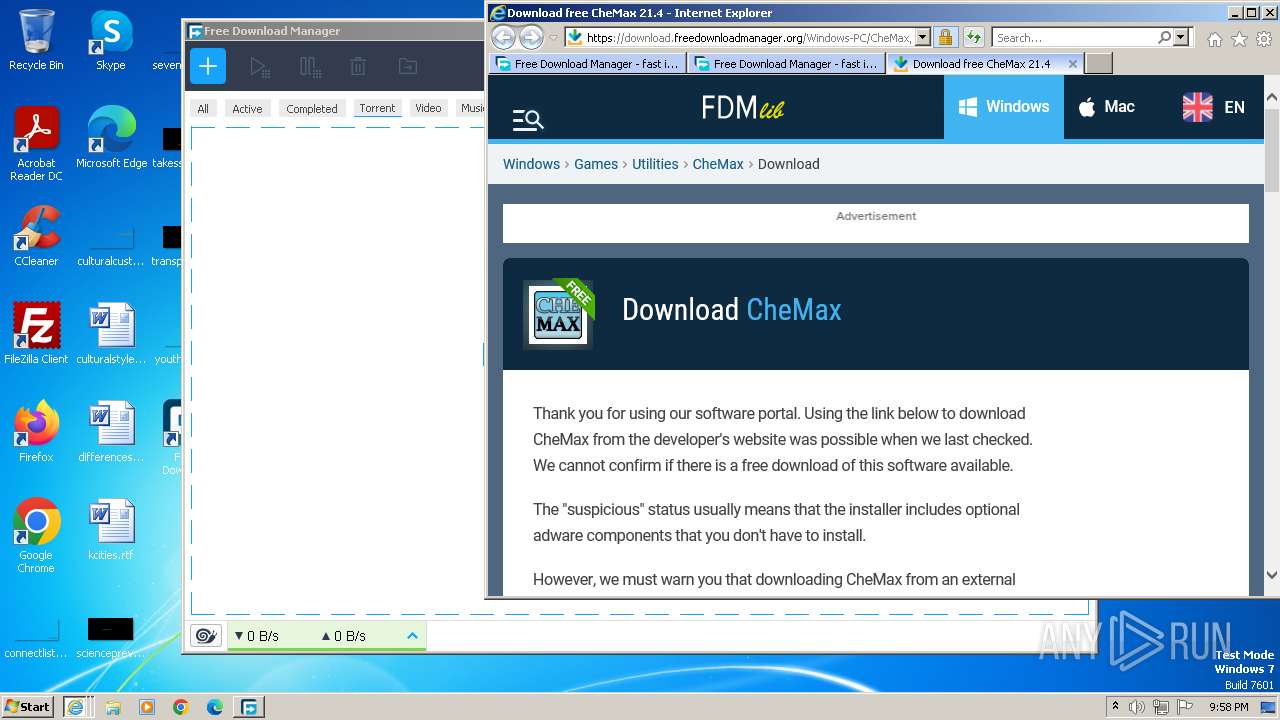Click the CheMax breadcrumb link
Viewport: 1280px width, 720px height.
[x=718, y=164]
